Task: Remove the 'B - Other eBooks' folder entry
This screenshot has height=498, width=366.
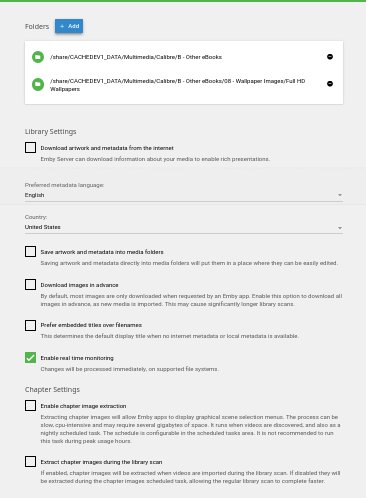Action: tap(330, 57)
